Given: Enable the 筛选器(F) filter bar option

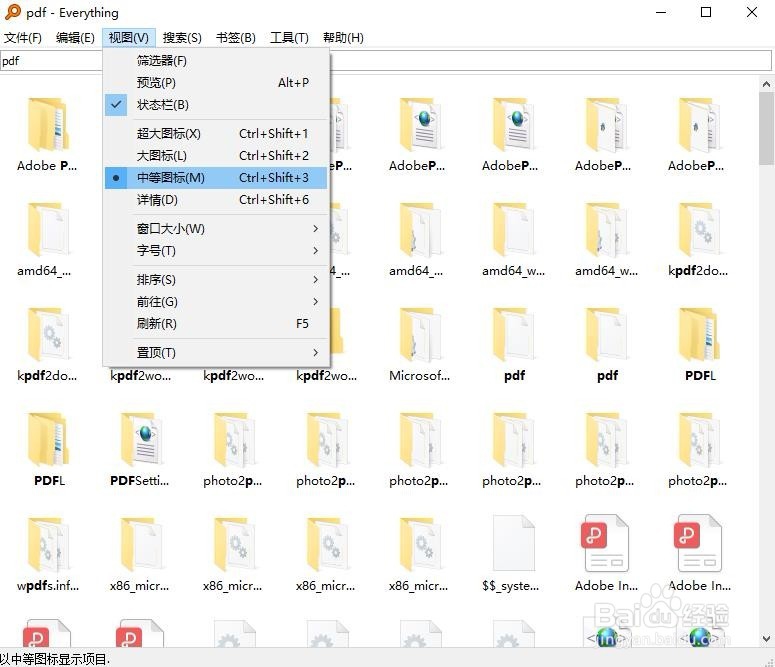Looking at the screenshot, I should (x=216, y=61).
